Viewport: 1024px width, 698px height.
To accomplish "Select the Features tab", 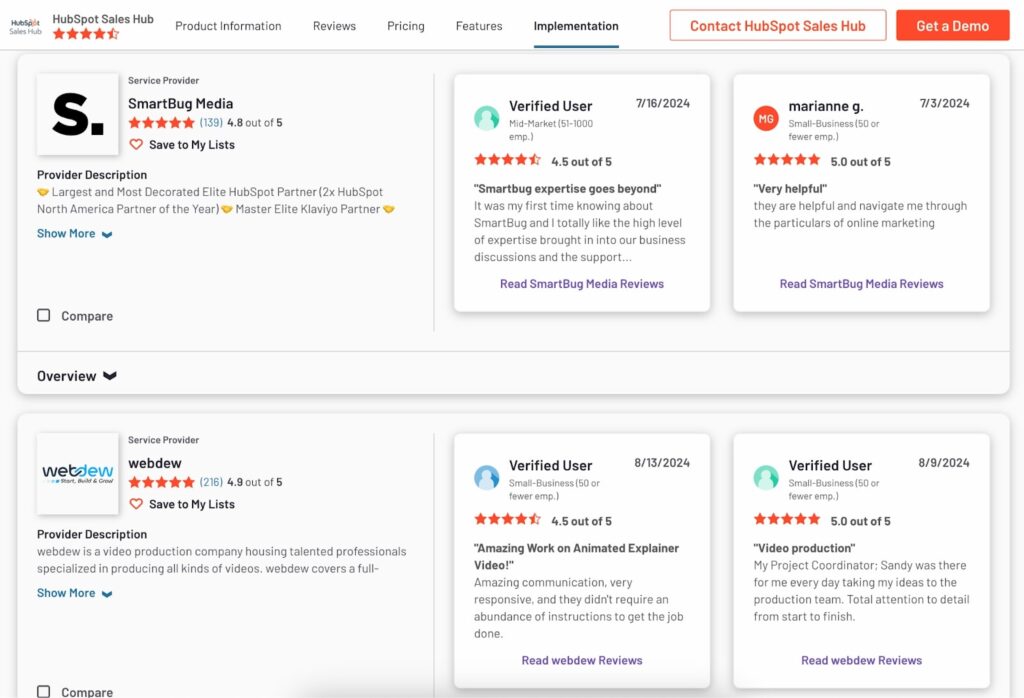I will tap(479, 26).
